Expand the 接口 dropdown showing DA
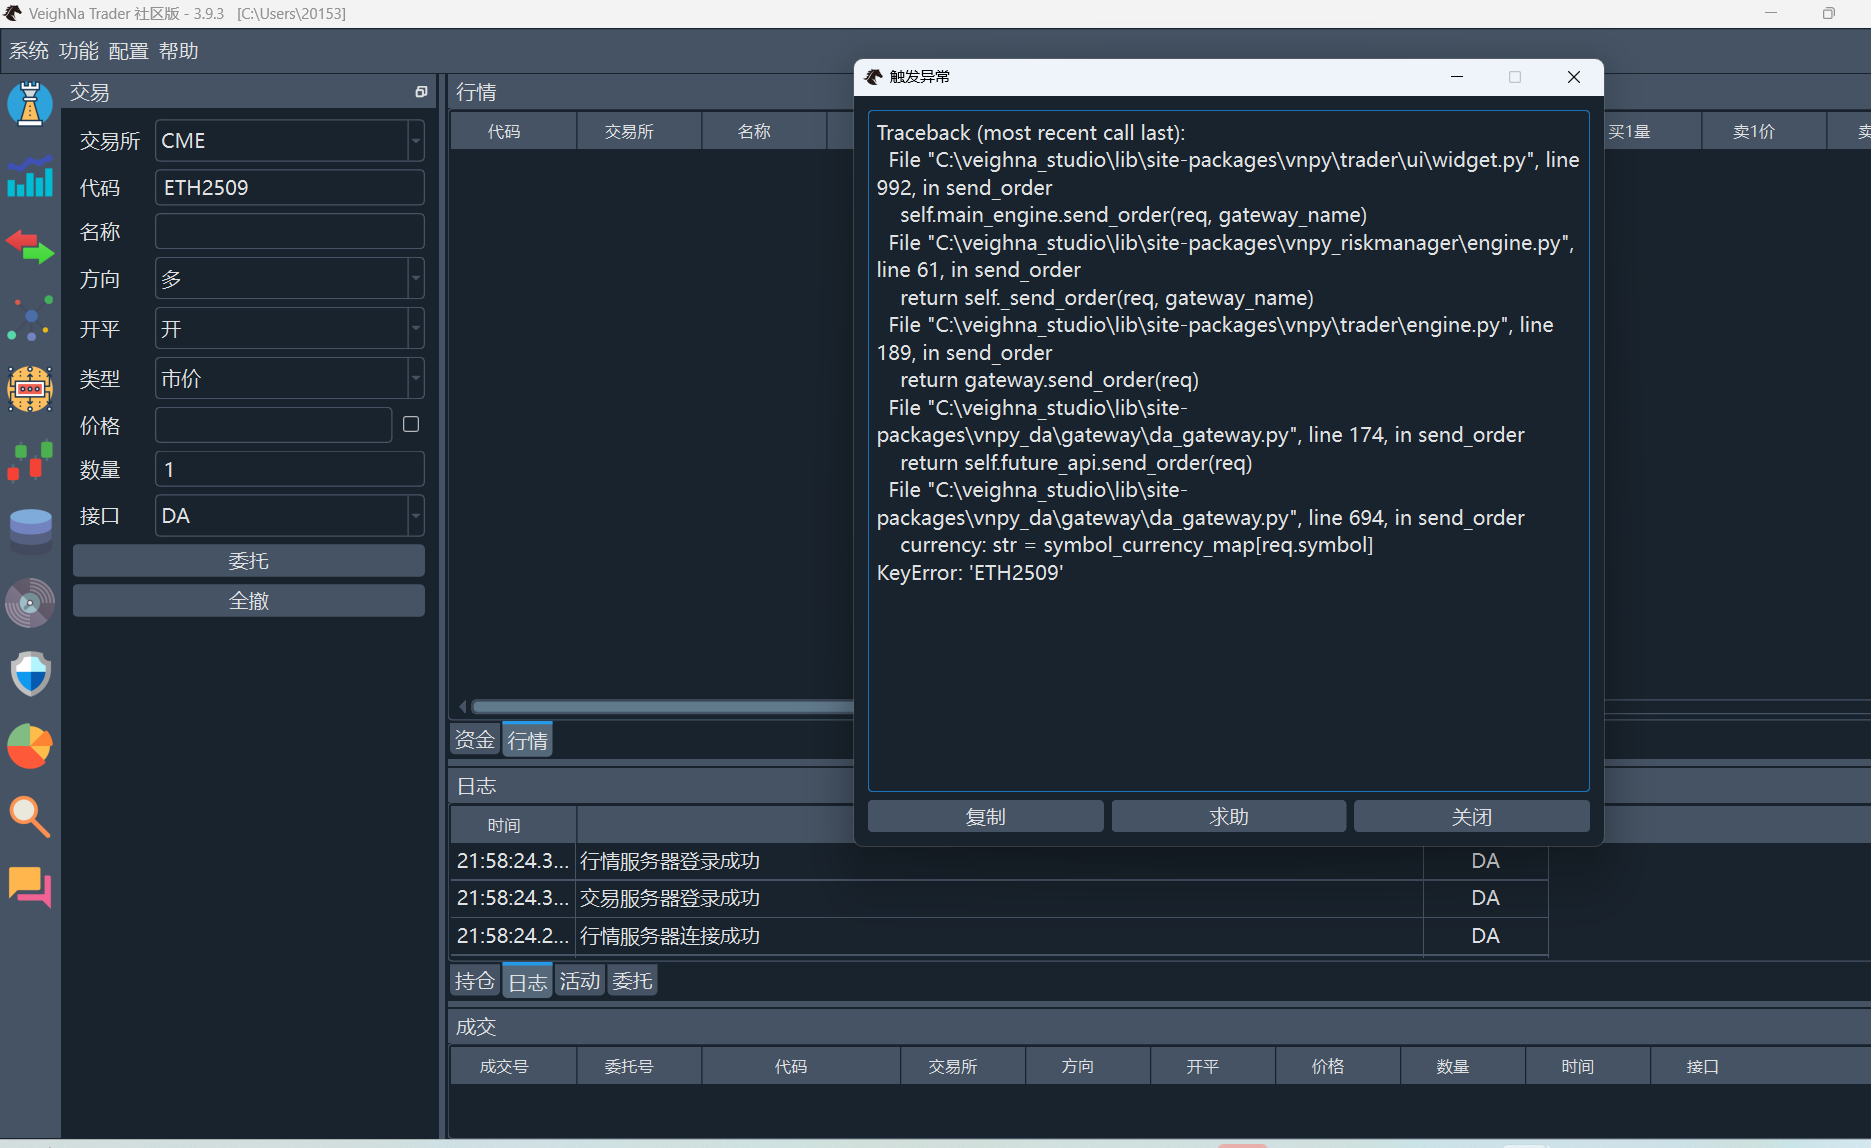Image resolution: width=1871 pixels, height=1148 pixels. click(415, 516)
